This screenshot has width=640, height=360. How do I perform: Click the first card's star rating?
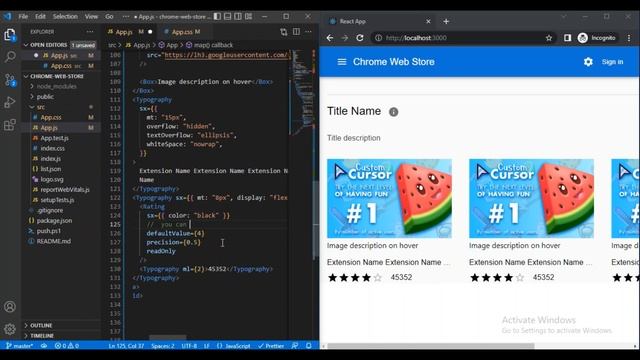[x=355, y=278]
